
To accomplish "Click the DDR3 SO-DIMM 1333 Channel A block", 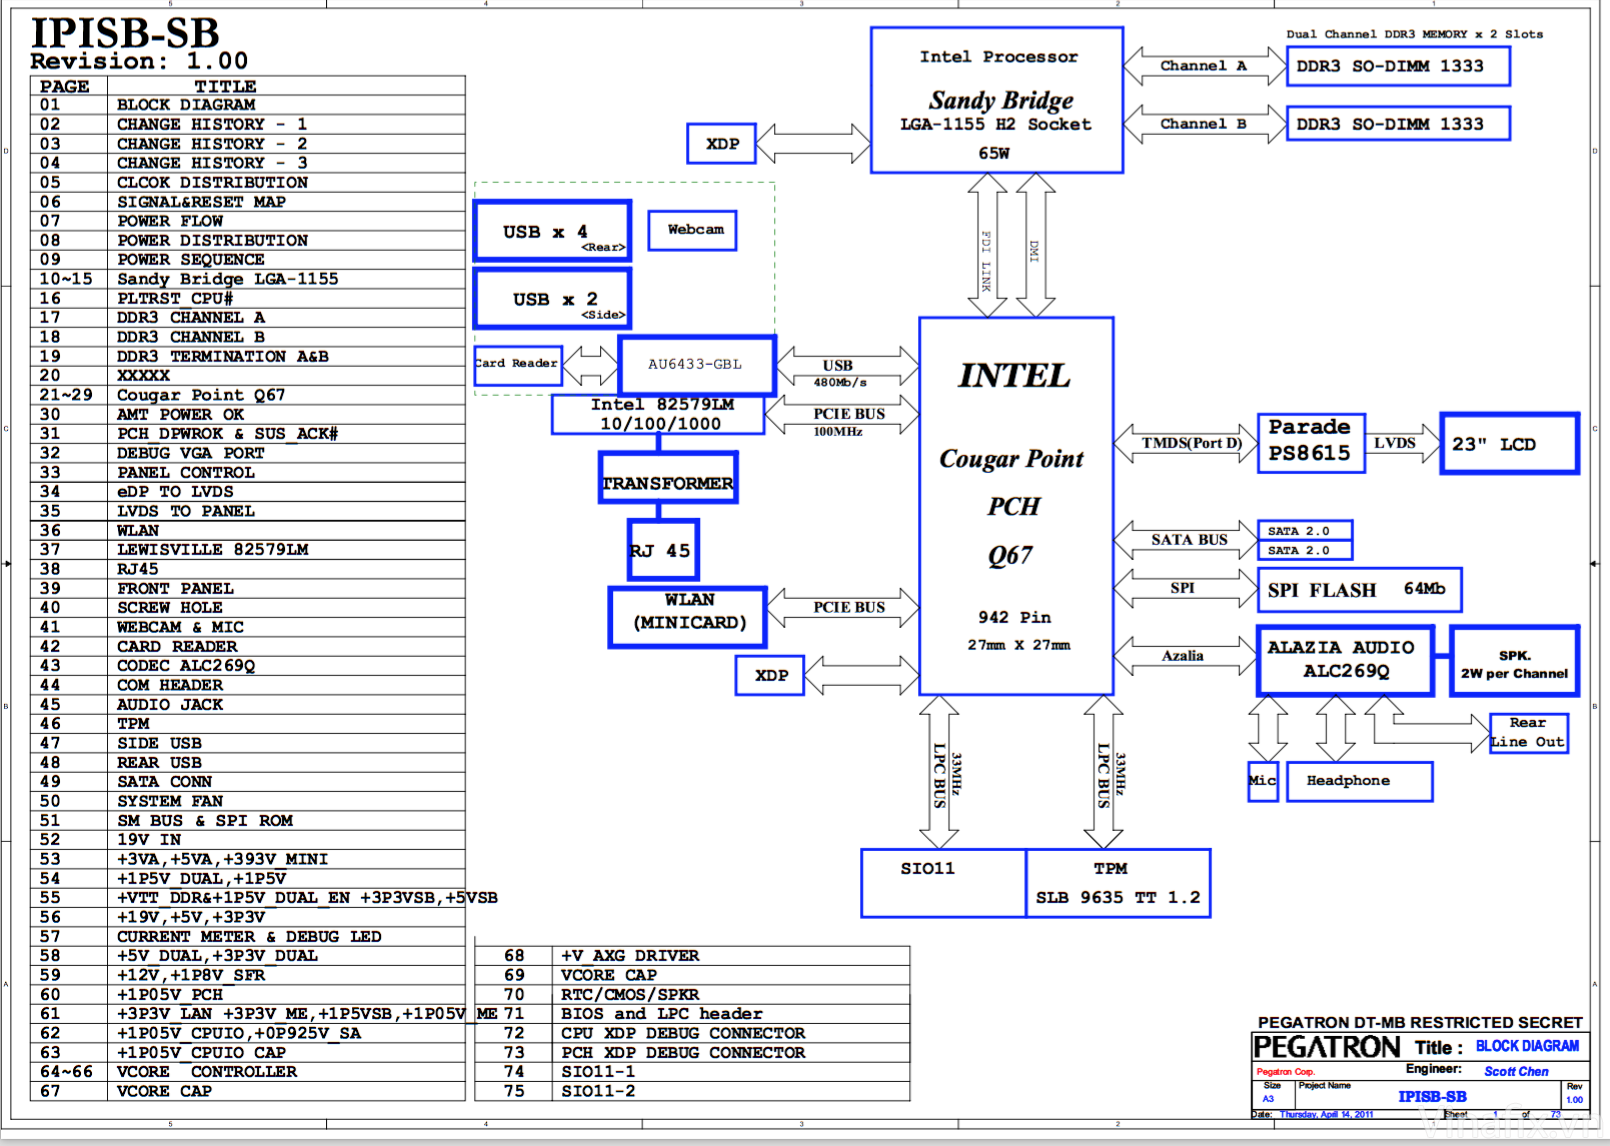I will click(x=1398, y=66).
